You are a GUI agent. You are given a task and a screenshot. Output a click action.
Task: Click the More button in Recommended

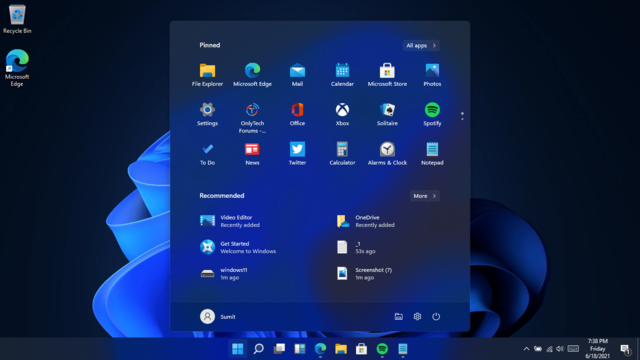pos(424,196)
